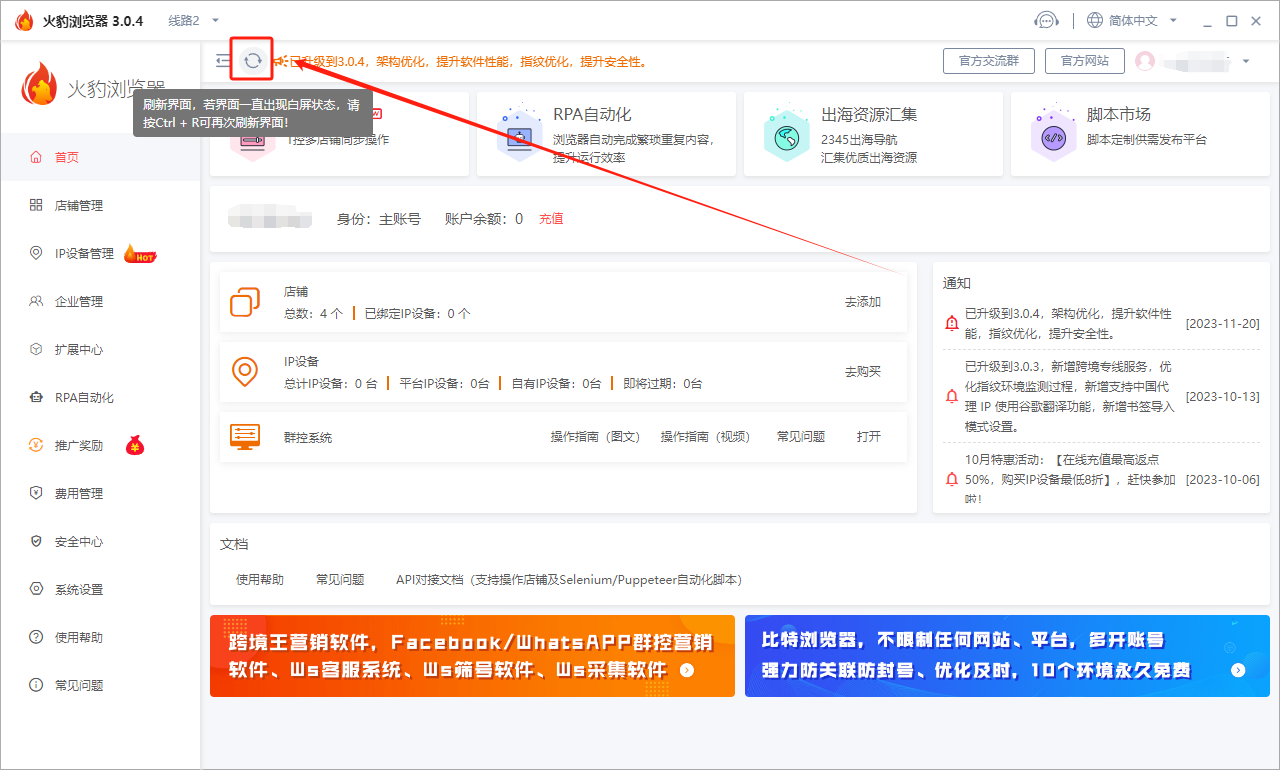Click the globe language icon
Image resolution: width=1280 pixels, height=770 pixels.
[1095, 20]
